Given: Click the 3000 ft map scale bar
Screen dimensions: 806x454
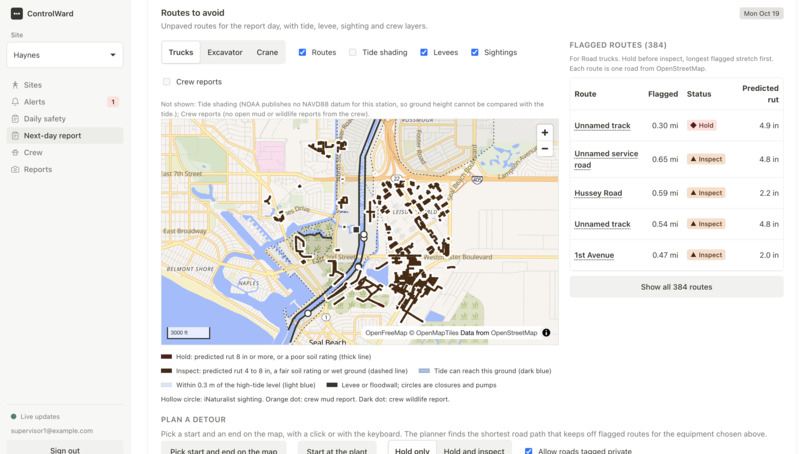Looking at the screenshot, I should (x=188, y=333).
